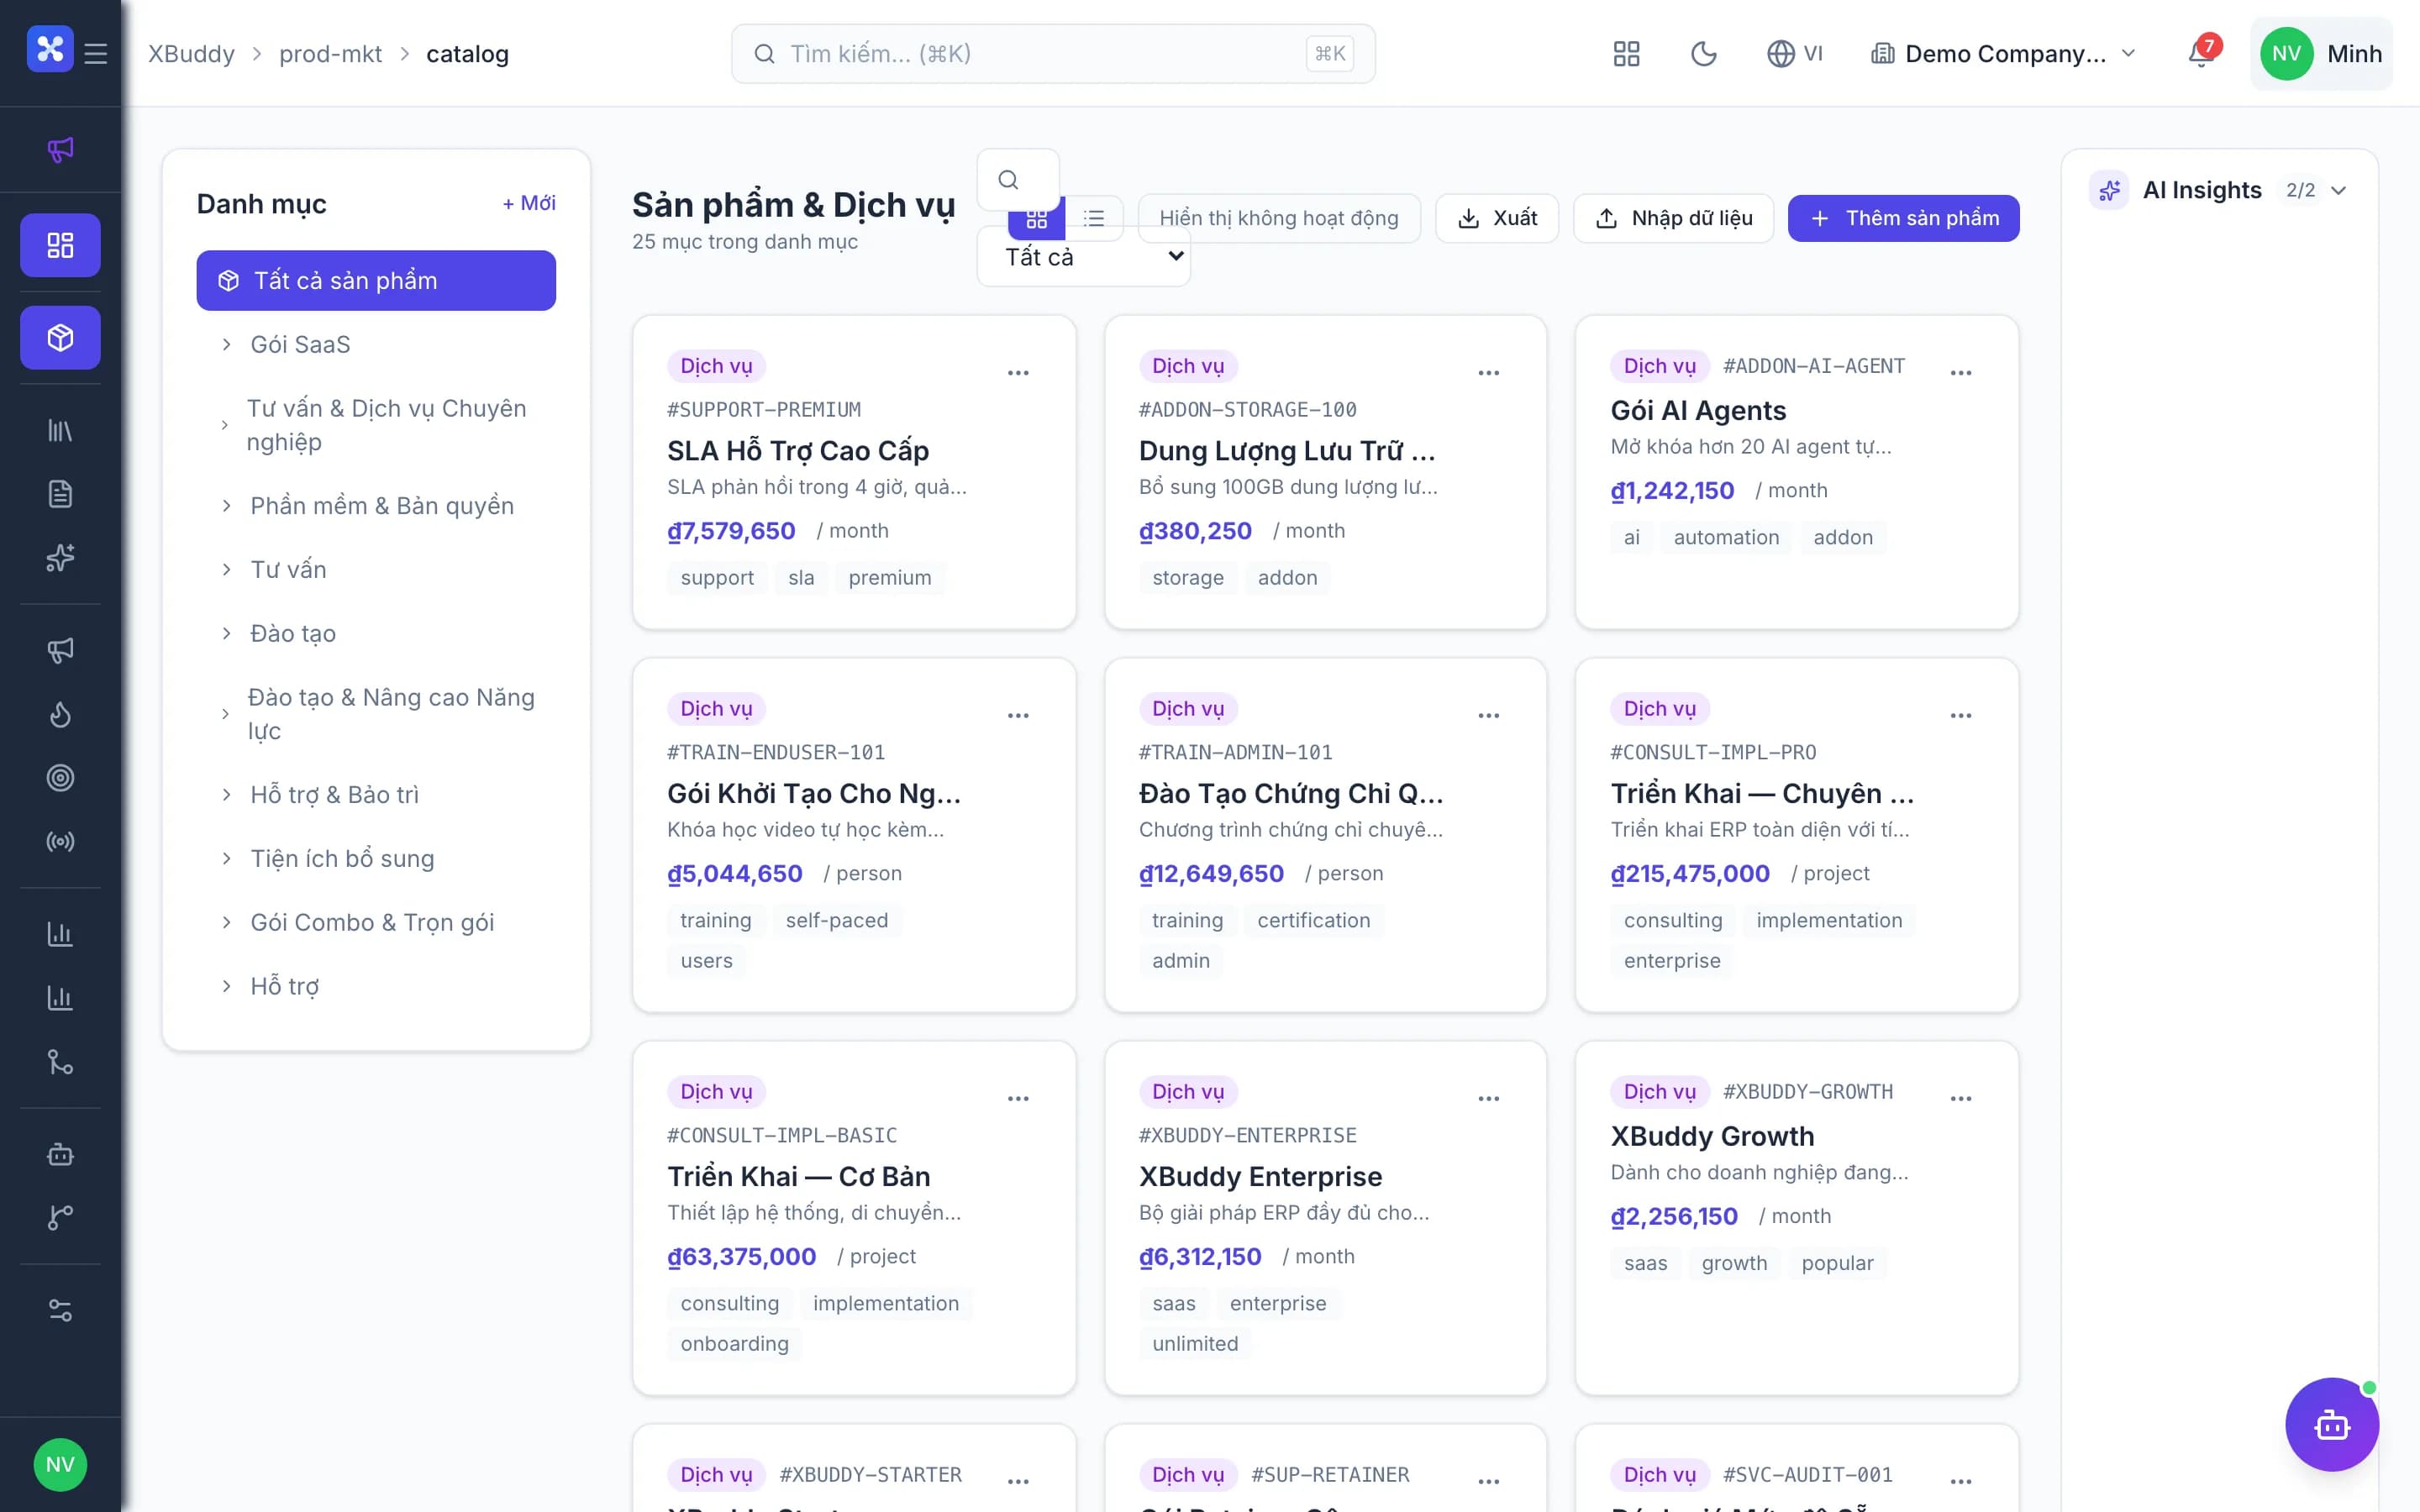This screenshot has width=2420, height=1512.
Task: Select the catalog box icon in sidebar
Action: click(60, 338)
